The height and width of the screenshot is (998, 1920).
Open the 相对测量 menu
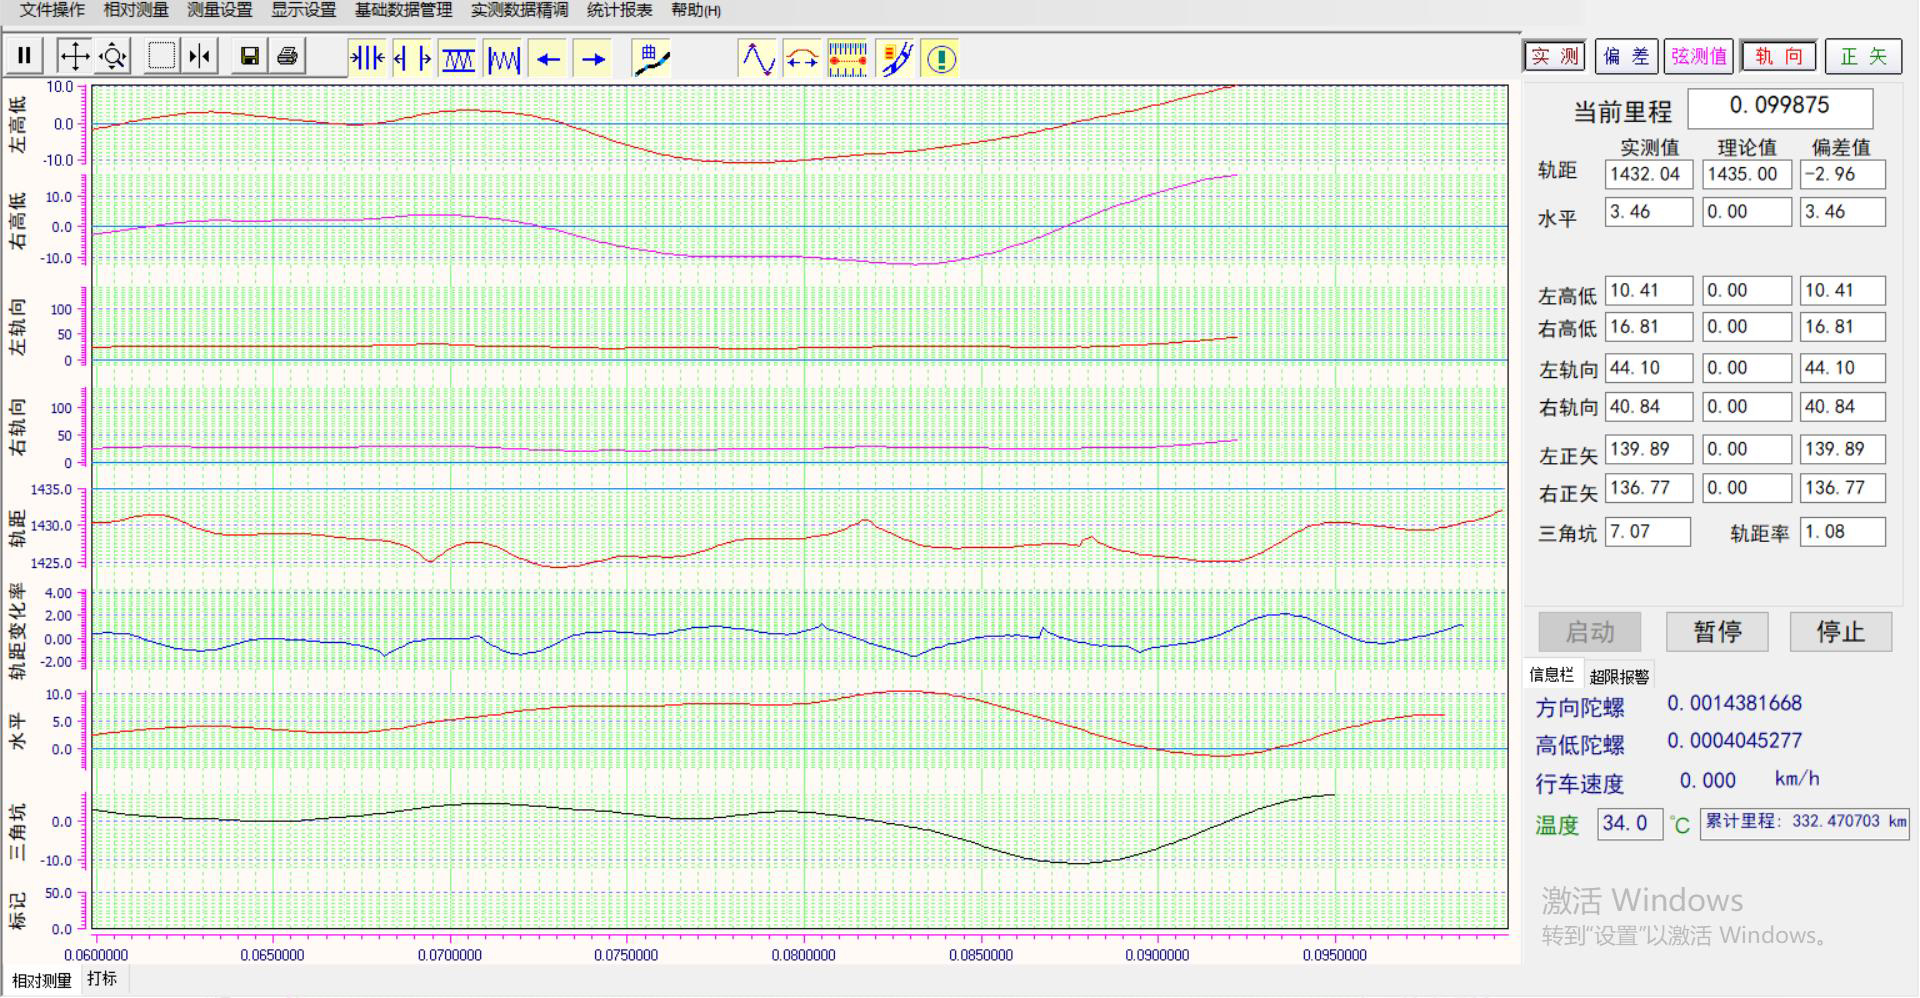tap(136, 10)
